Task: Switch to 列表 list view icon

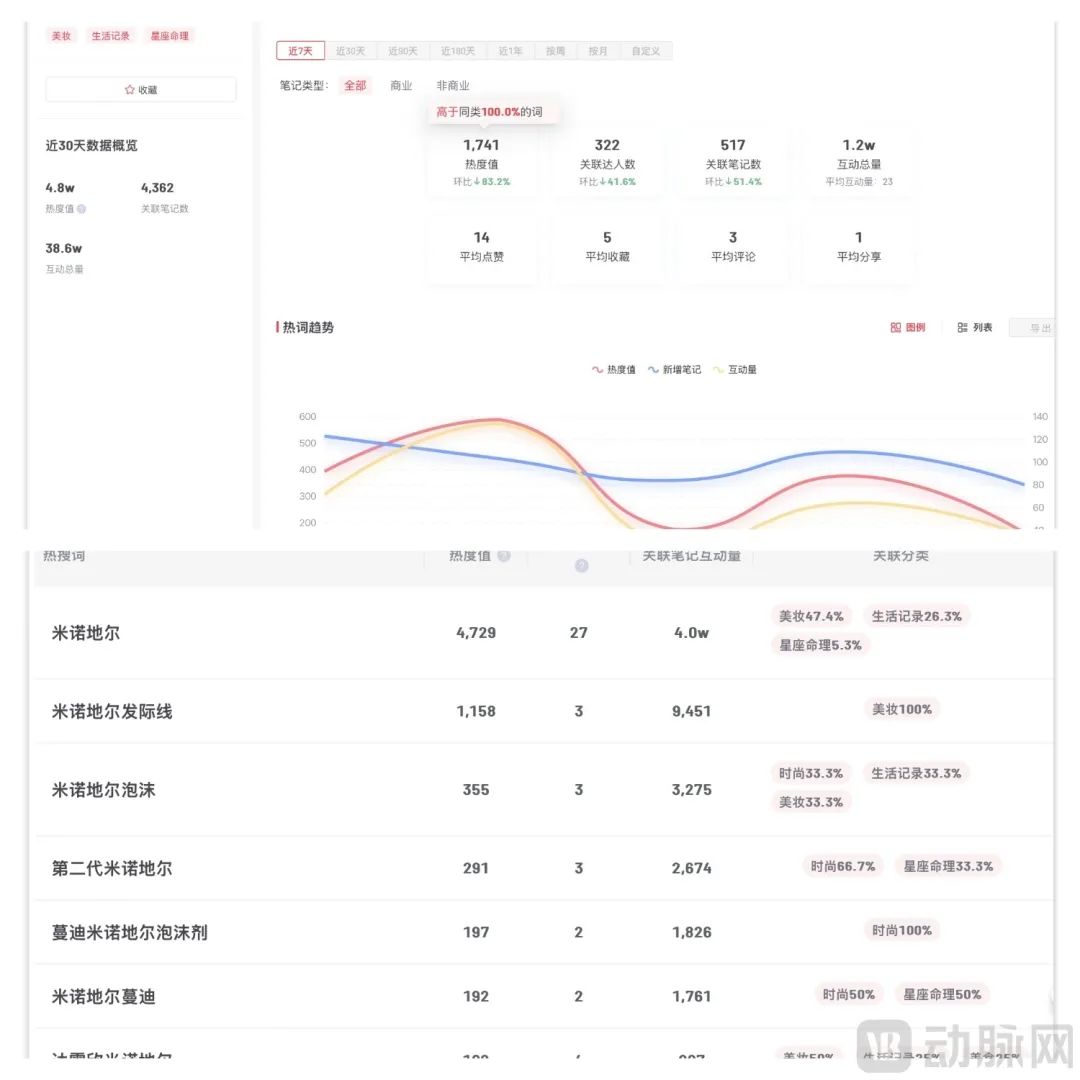Action: click(x=962, y=328)
